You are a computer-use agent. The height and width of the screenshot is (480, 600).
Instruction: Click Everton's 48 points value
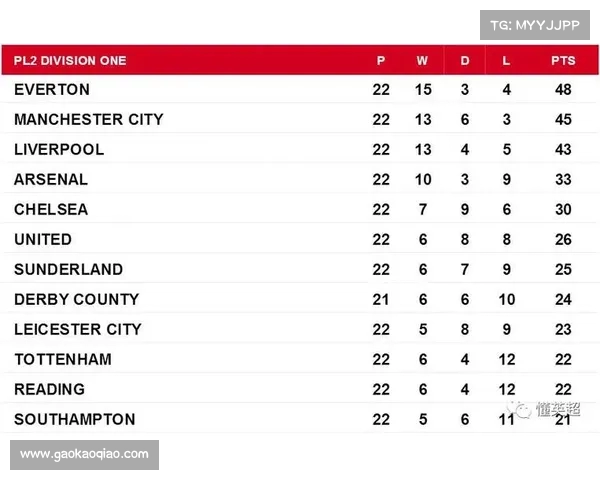click(563, 89)
